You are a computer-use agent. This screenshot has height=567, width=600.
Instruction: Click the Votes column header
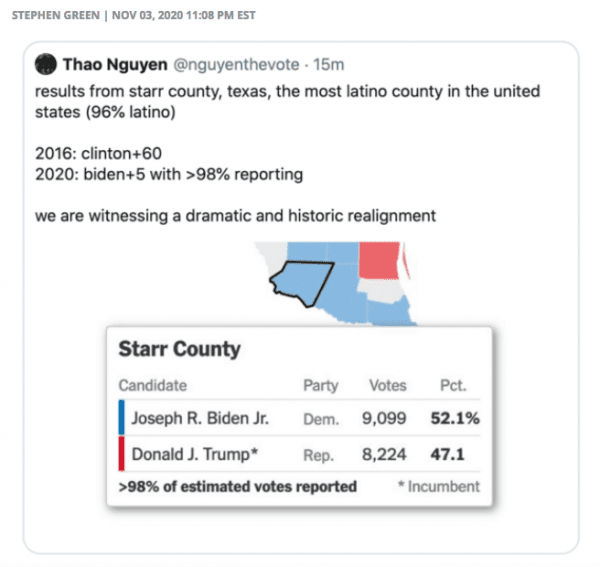(387, 385)
